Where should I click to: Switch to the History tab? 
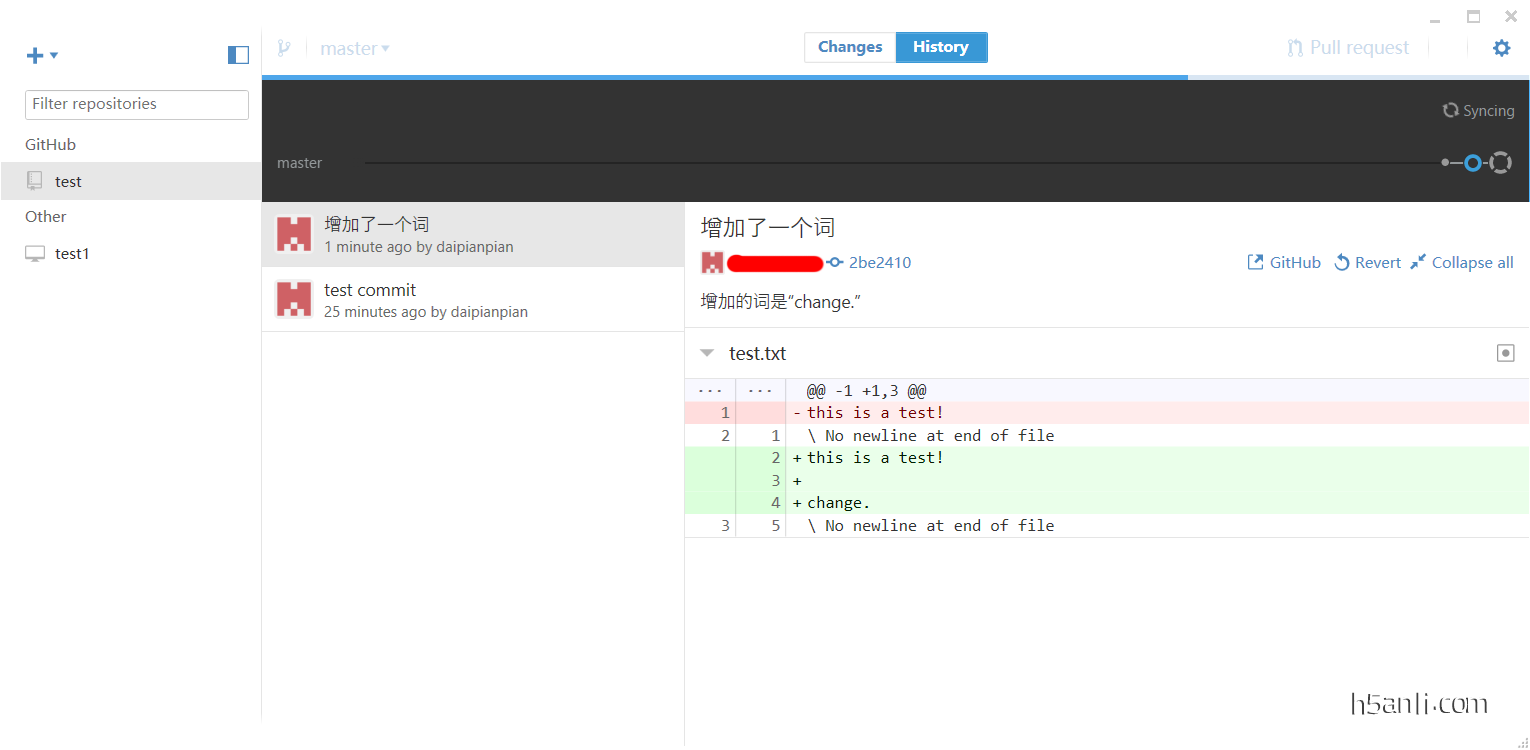click(x=941, y=47)
